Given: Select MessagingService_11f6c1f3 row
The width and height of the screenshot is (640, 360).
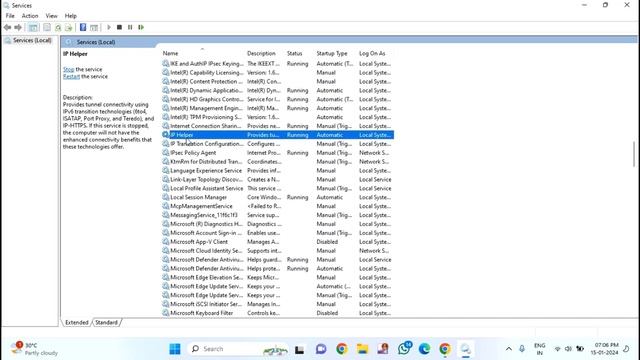Looking at the screenshot, I should point(278,215).
